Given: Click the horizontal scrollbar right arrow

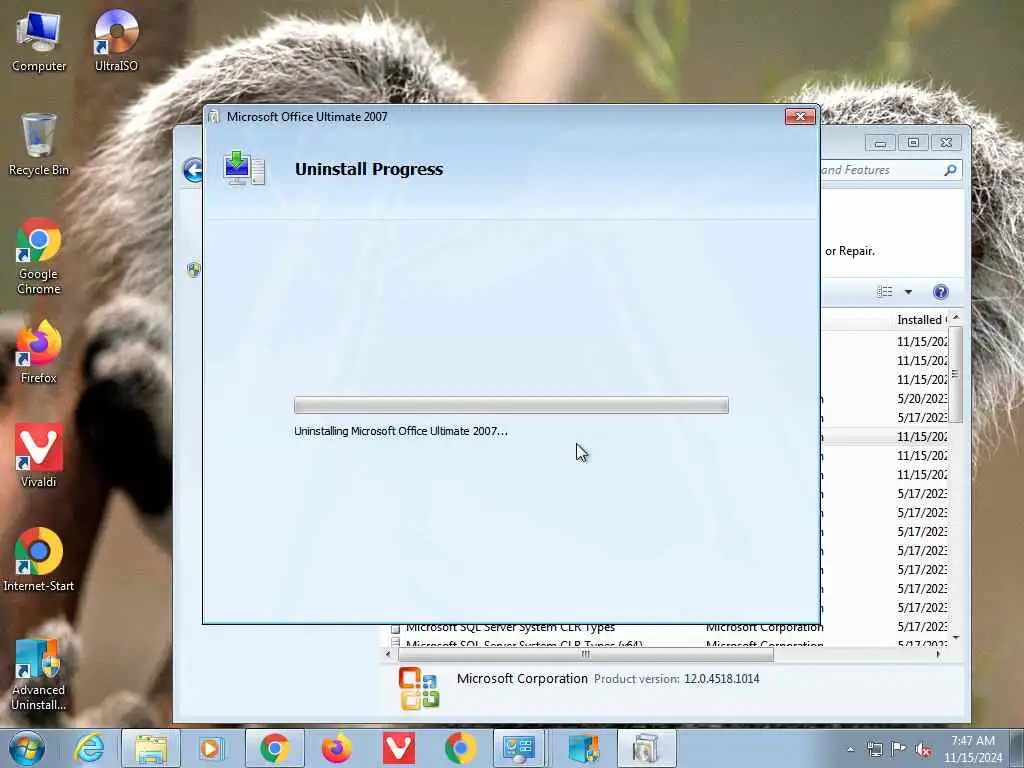Looking at the screenshot, I should [x=938, y=654].
